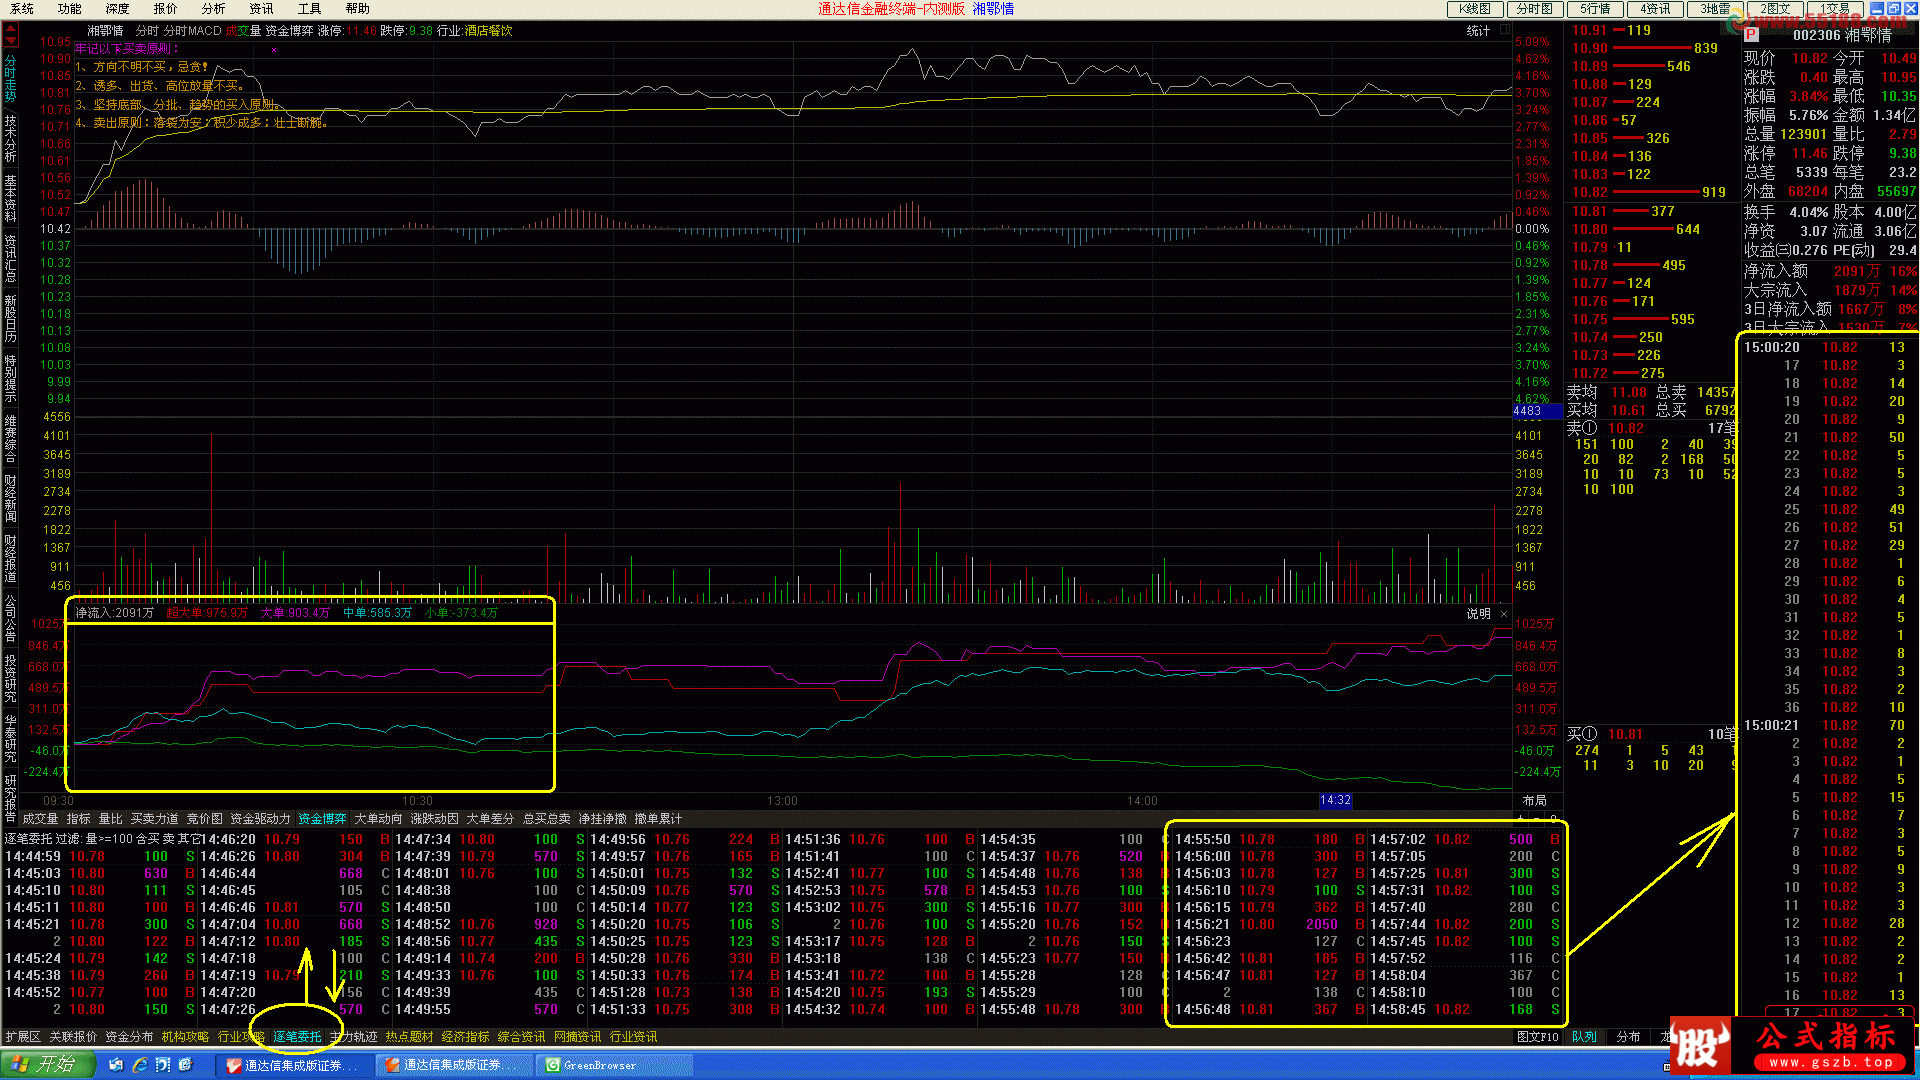Select the 公司公告 sidebar tab
This screenshot has width=1920, height=1080.
tap(10, 618)
